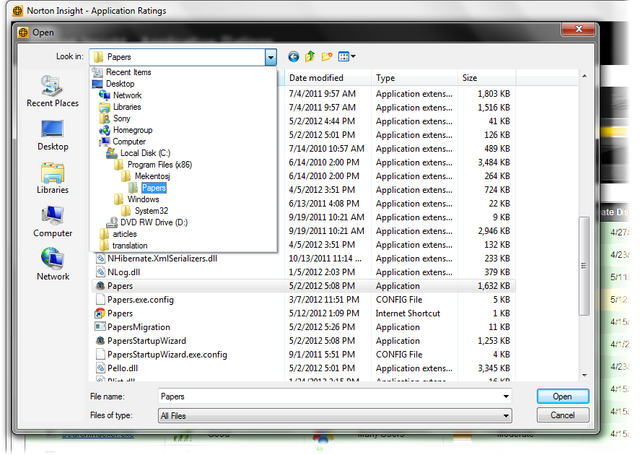The image size is (640, 455).
Task: Sort files by Size column header
Action: tap(470, 77)
